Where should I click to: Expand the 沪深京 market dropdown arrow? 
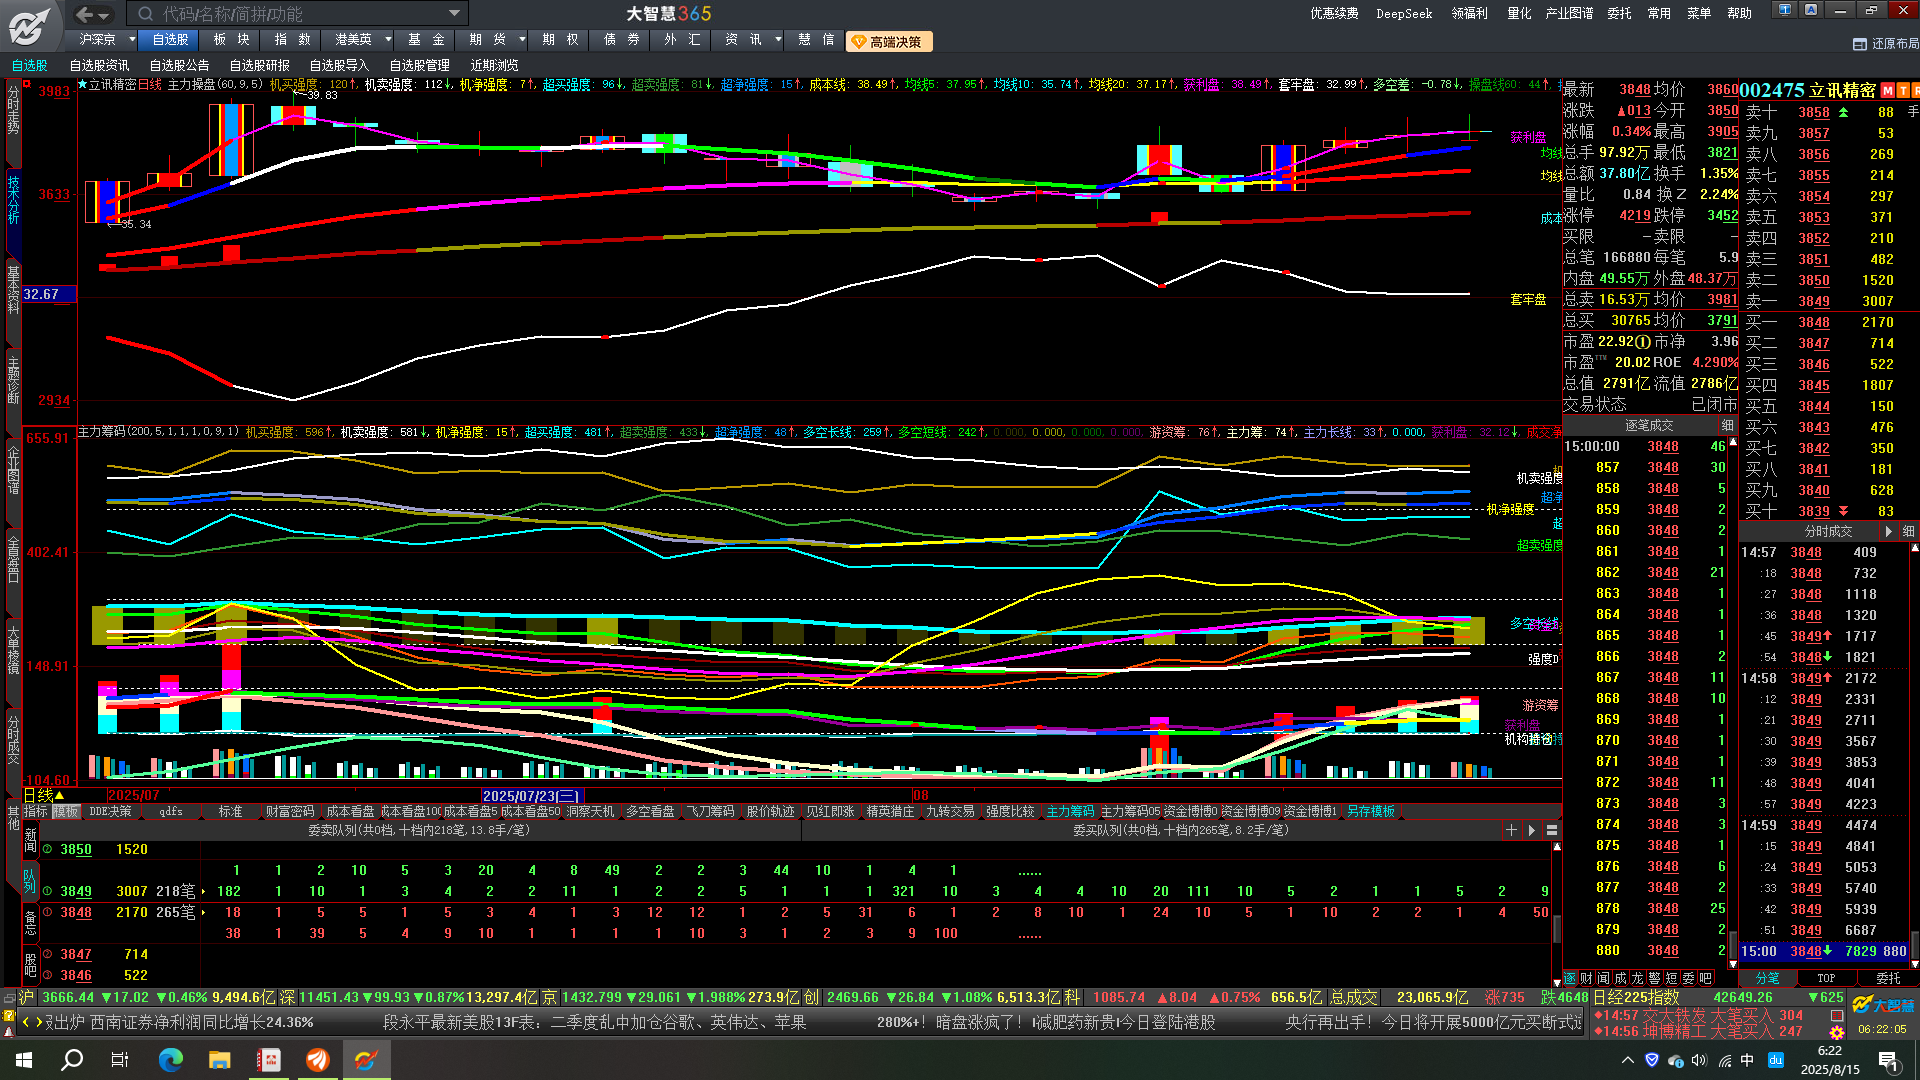coord(132,40)
